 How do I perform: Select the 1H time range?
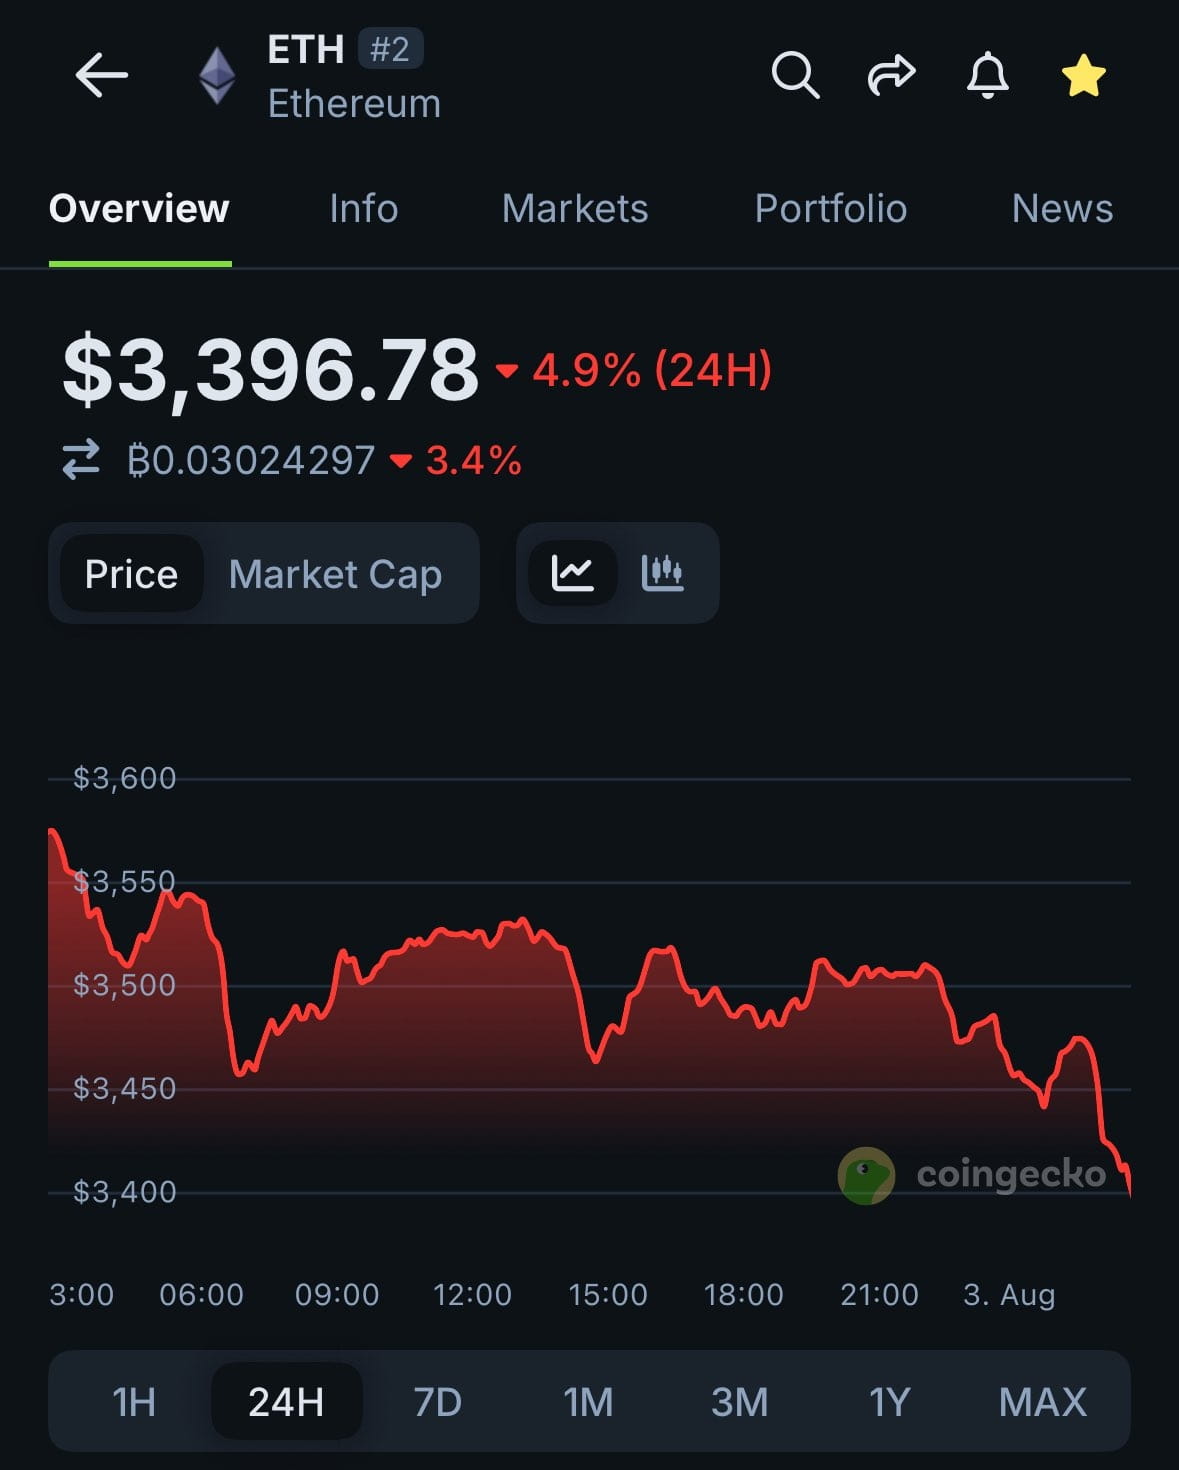[134, 1402]
